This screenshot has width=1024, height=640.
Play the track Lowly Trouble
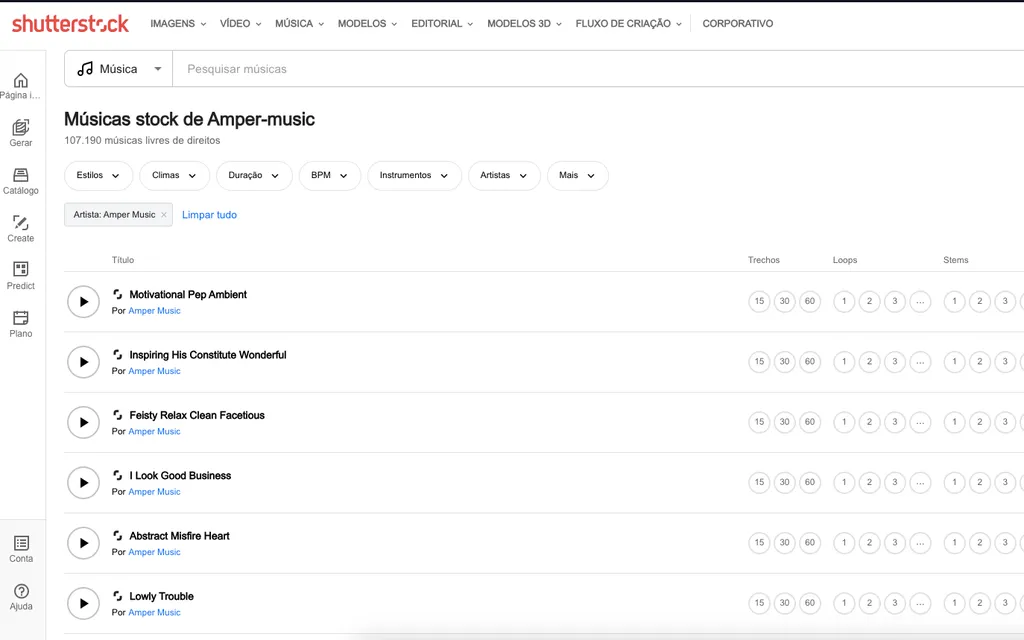tap(83, 603)
